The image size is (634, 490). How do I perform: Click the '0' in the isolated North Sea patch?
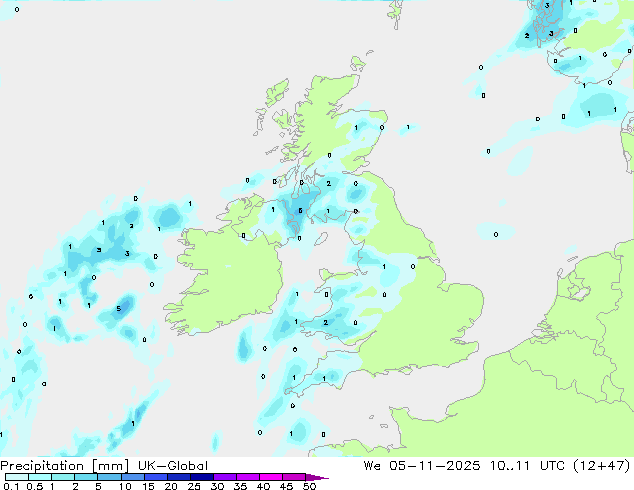(496, 234)
